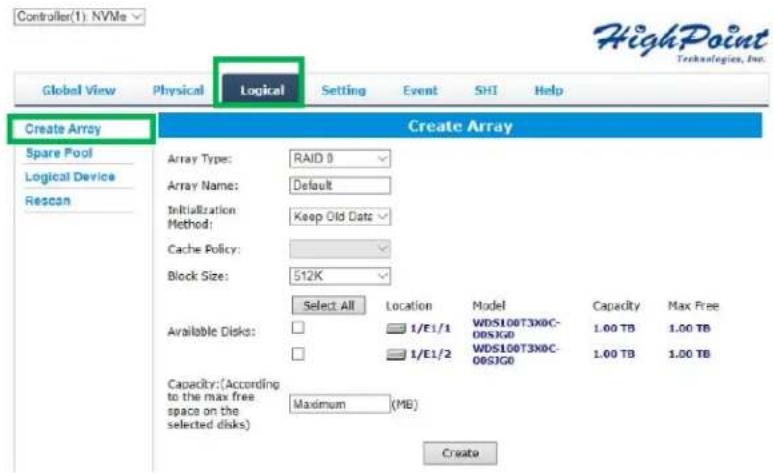This screenshot has height=473, width=773.
Task: Check the box for disk 1/E1/2
Action: click(x=298, y=354)
